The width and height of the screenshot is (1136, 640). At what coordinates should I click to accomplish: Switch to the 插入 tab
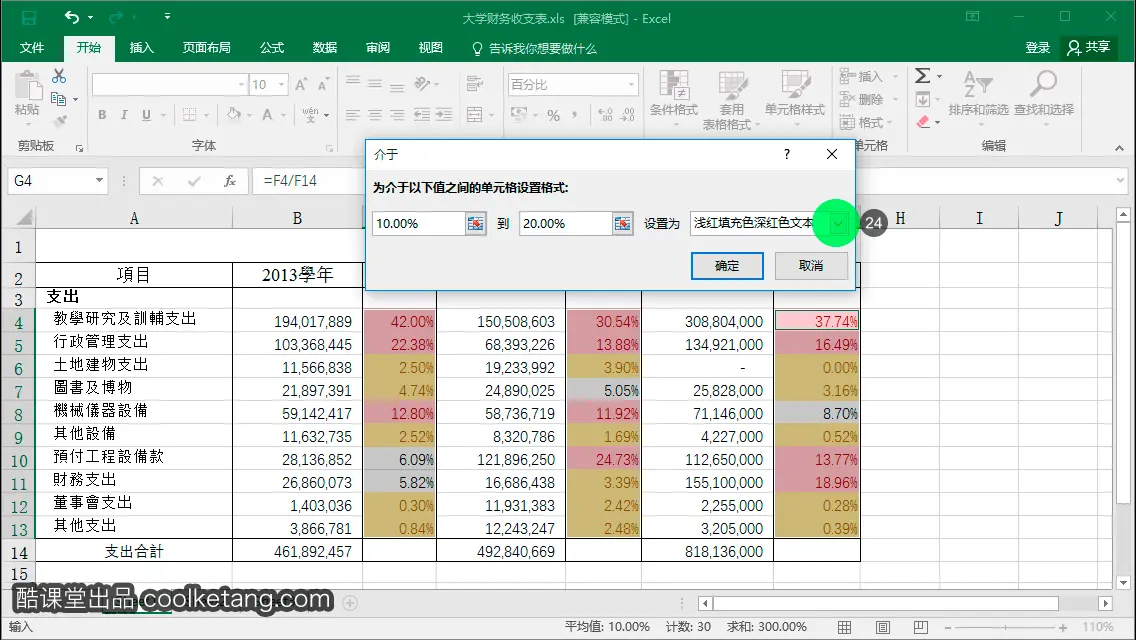141,48
